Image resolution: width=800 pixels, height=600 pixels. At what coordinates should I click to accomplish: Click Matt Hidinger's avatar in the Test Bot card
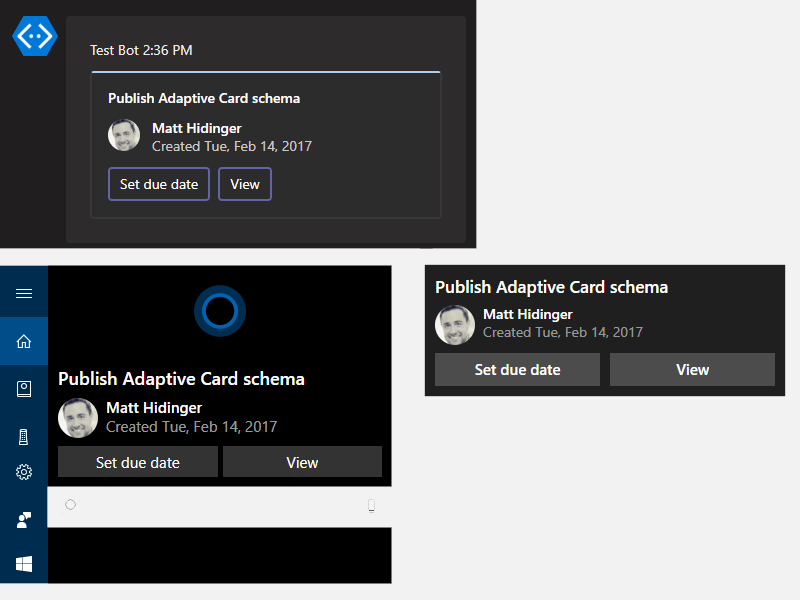click(x=123, y=135)
